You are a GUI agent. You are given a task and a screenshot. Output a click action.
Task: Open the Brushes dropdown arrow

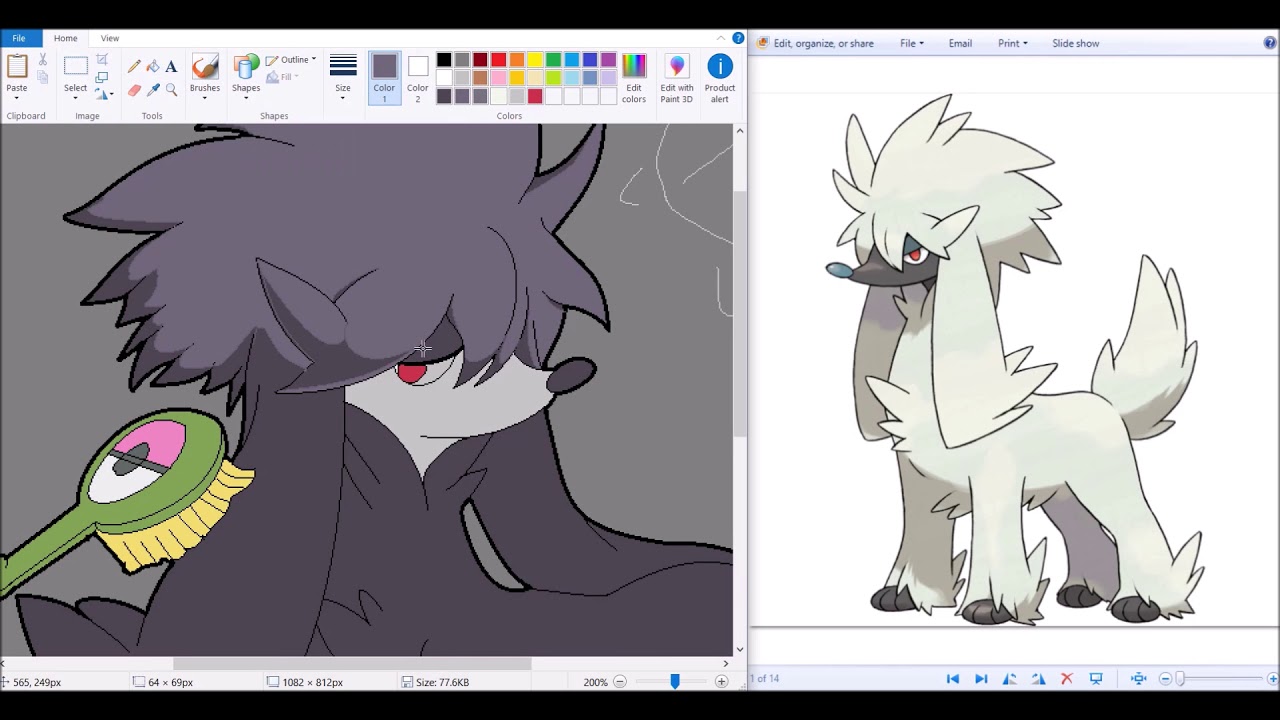coord(205,98)
